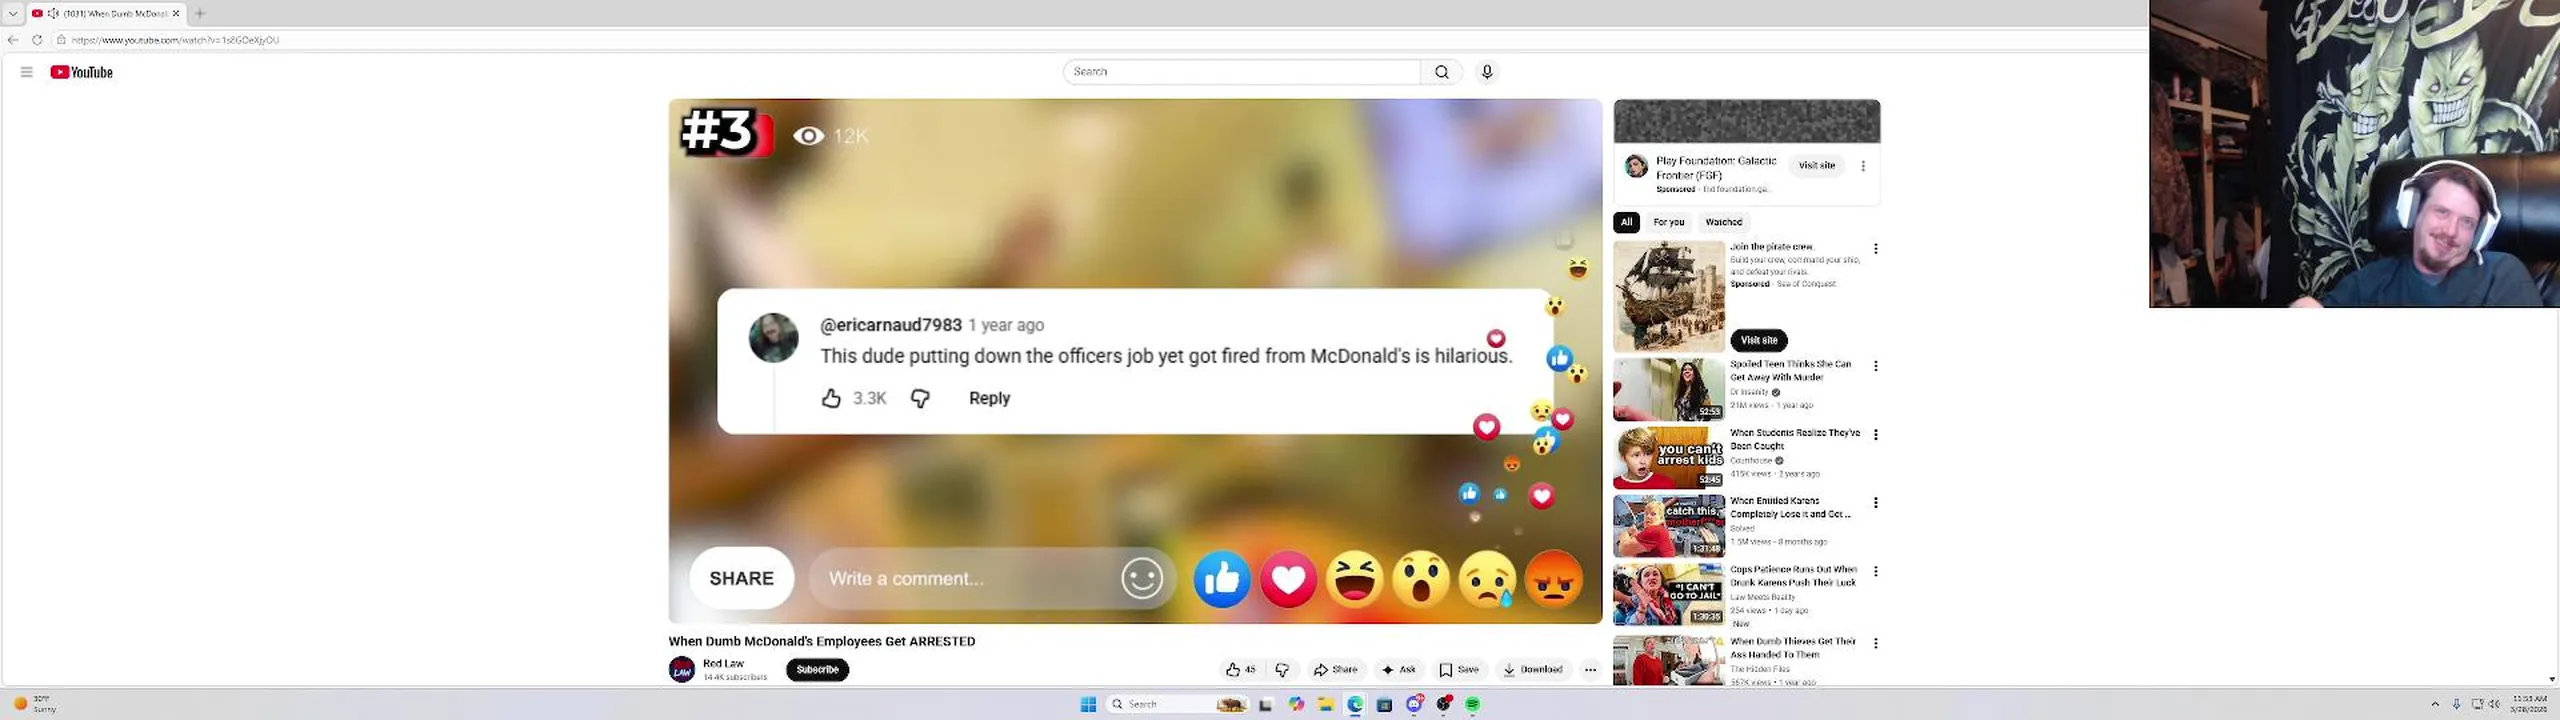The width and height of the screenshot is (2560, 720).
Task: Open options menu for Join the pirate crew
Action: click(1876, 248)
